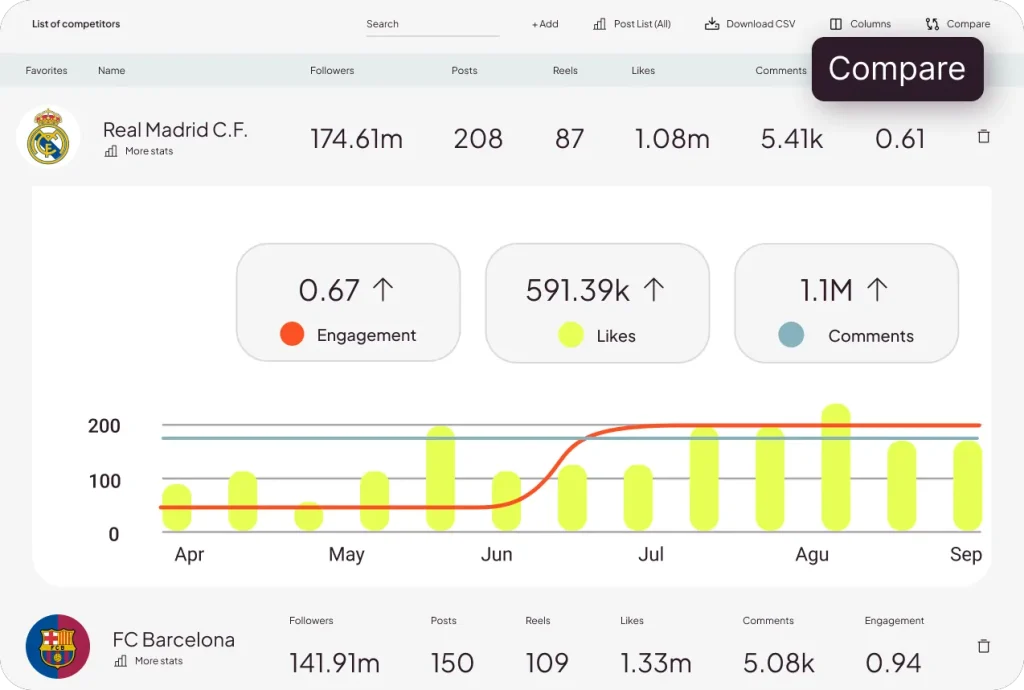Click the Real Madrid club logo
Image resolution: width=1024 pixels, height=690 pixels.
(48, 138)
